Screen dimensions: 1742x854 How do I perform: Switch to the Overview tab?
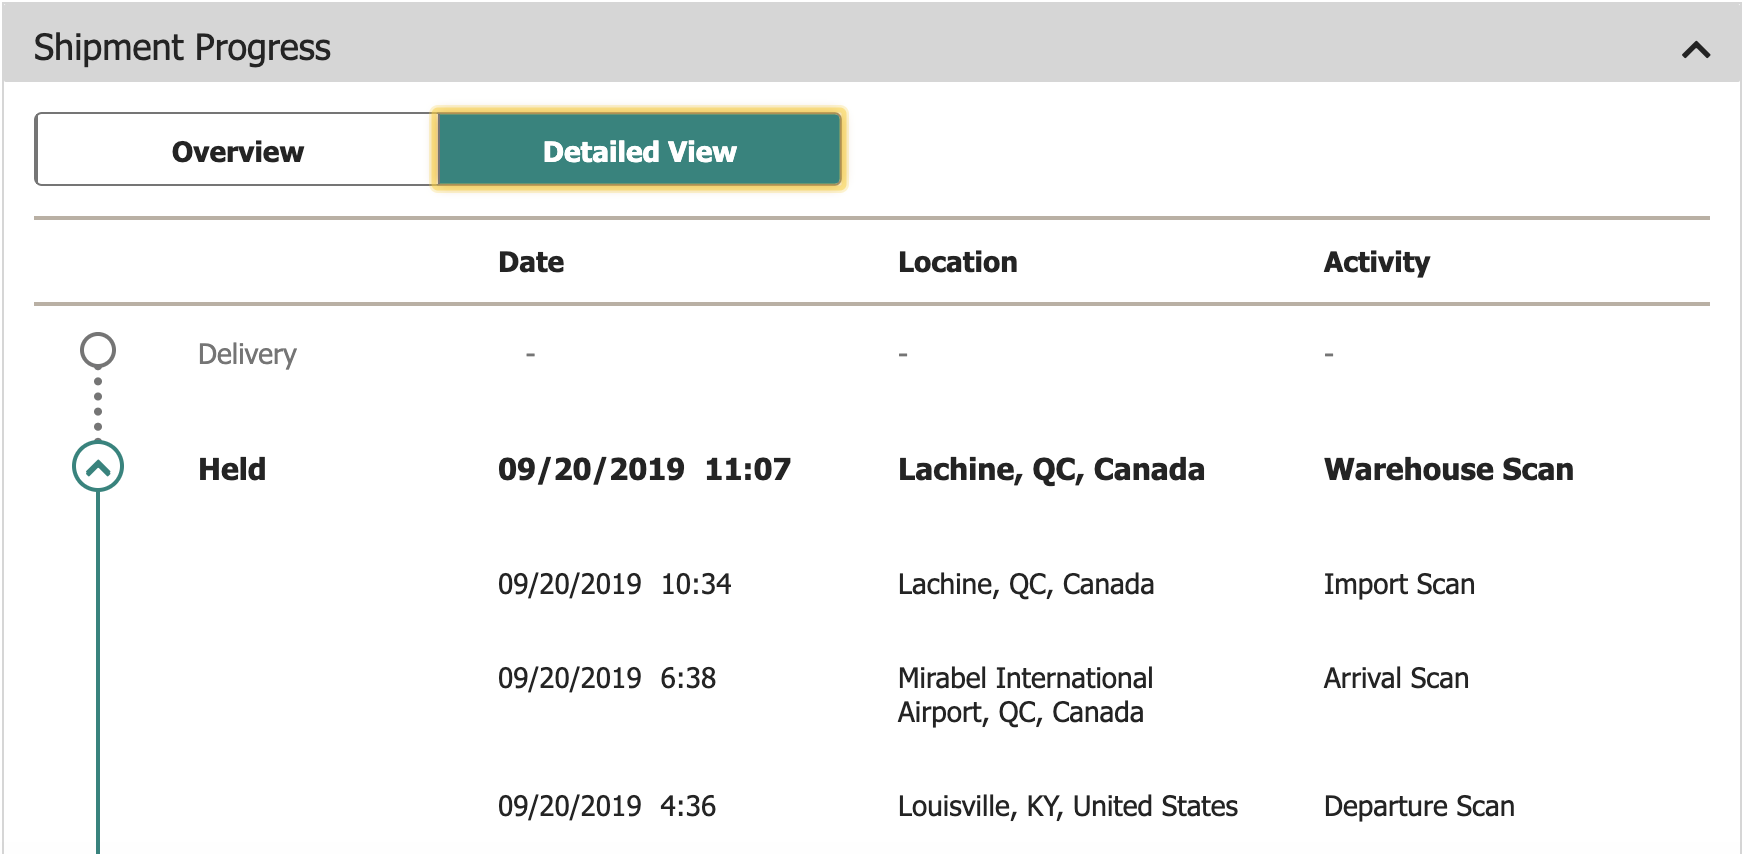coord(237,151)
